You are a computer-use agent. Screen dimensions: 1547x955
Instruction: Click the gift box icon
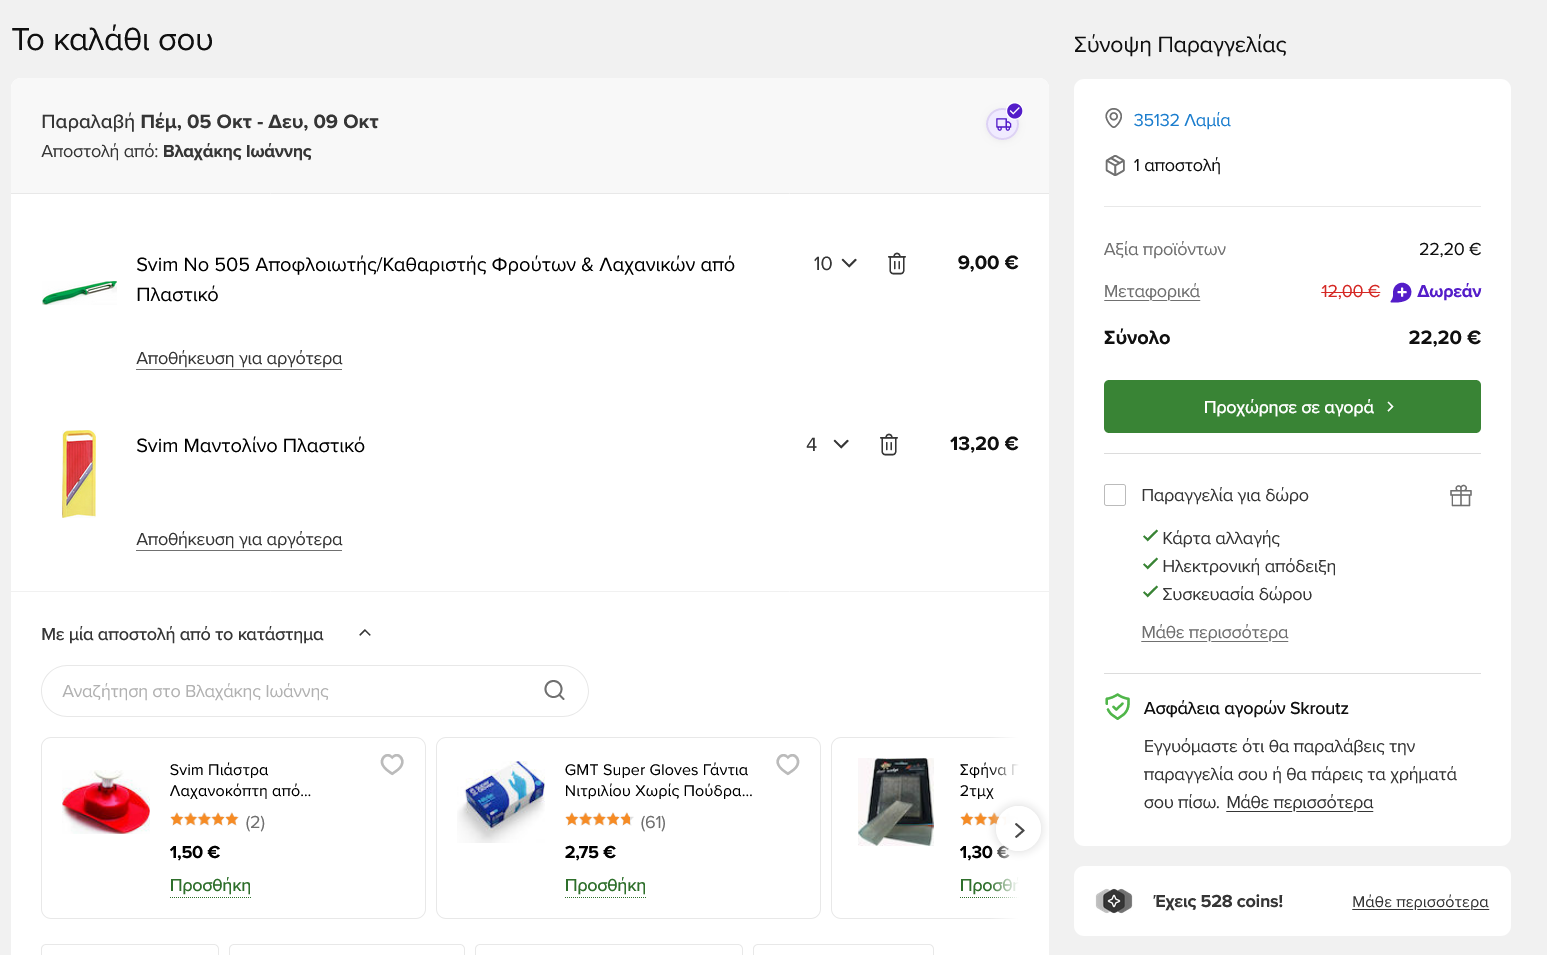point(1461,496)
